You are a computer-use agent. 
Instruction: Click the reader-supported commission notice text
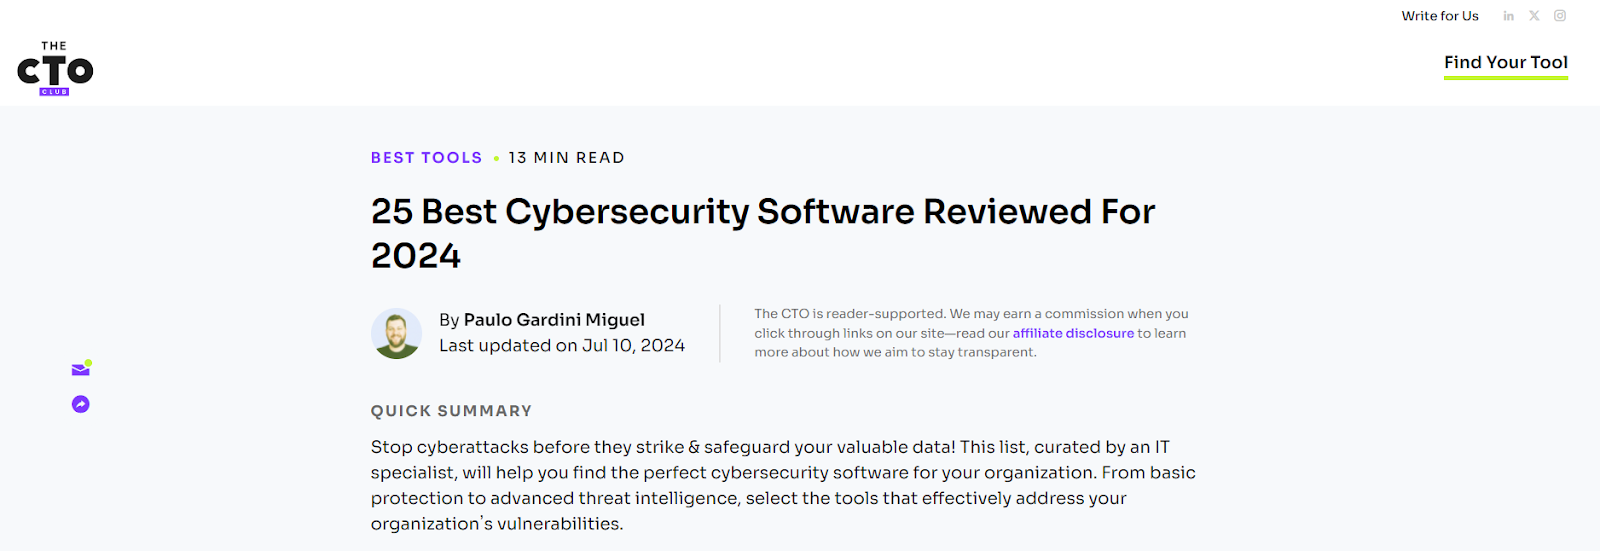[x=971, y=333]
